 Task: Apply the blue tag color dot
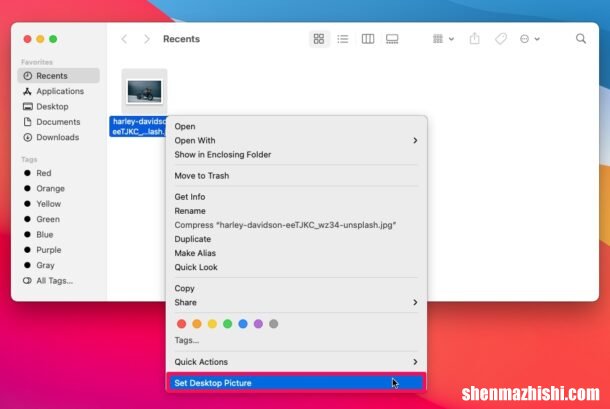[x=243, y=323]
